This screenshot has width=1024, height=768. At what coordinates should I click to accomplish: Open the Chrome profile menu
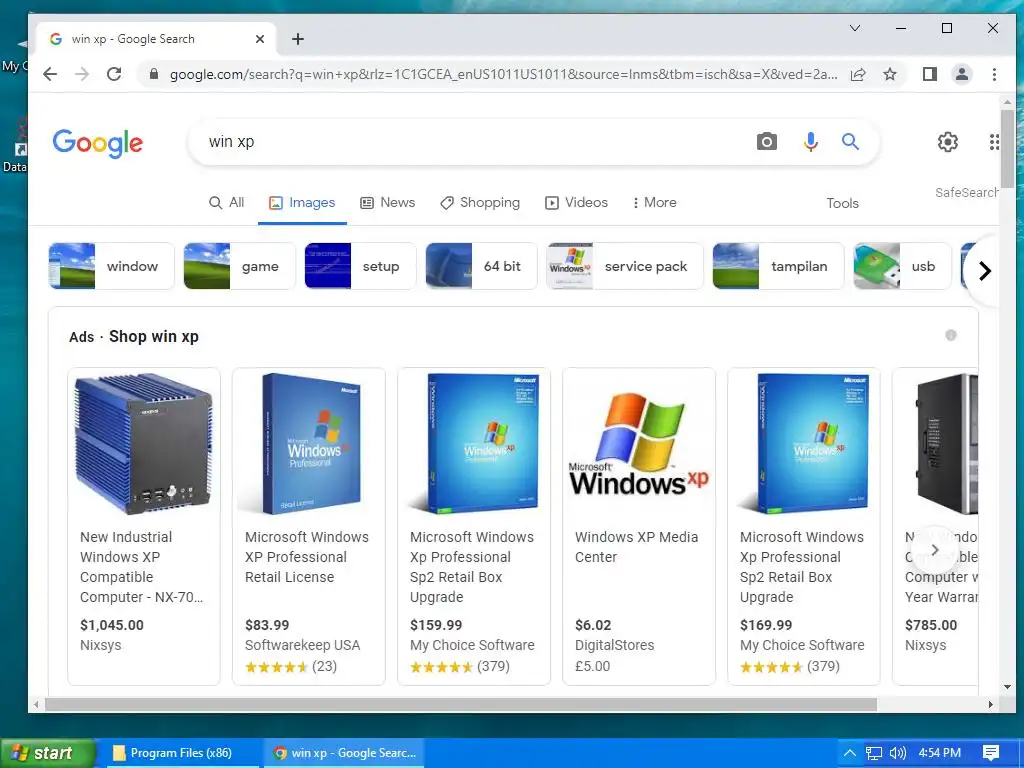tap(962, 74)
